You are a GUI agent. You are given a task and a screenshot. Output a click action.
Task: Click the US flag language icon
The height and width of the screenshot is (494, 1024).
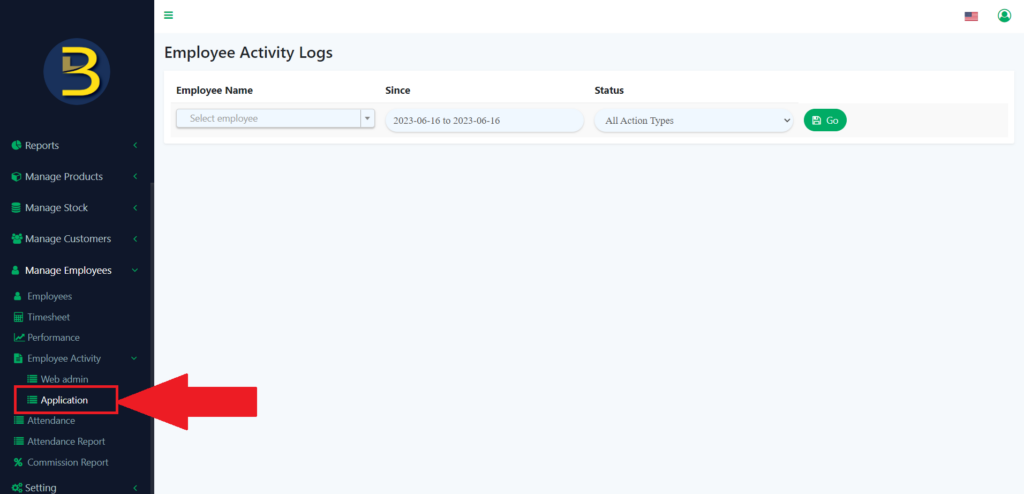click(970, 16)
